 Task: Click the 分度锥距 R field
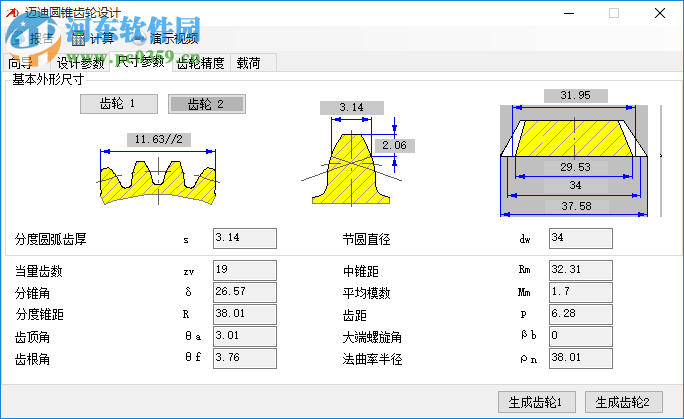tap(245, 314)
